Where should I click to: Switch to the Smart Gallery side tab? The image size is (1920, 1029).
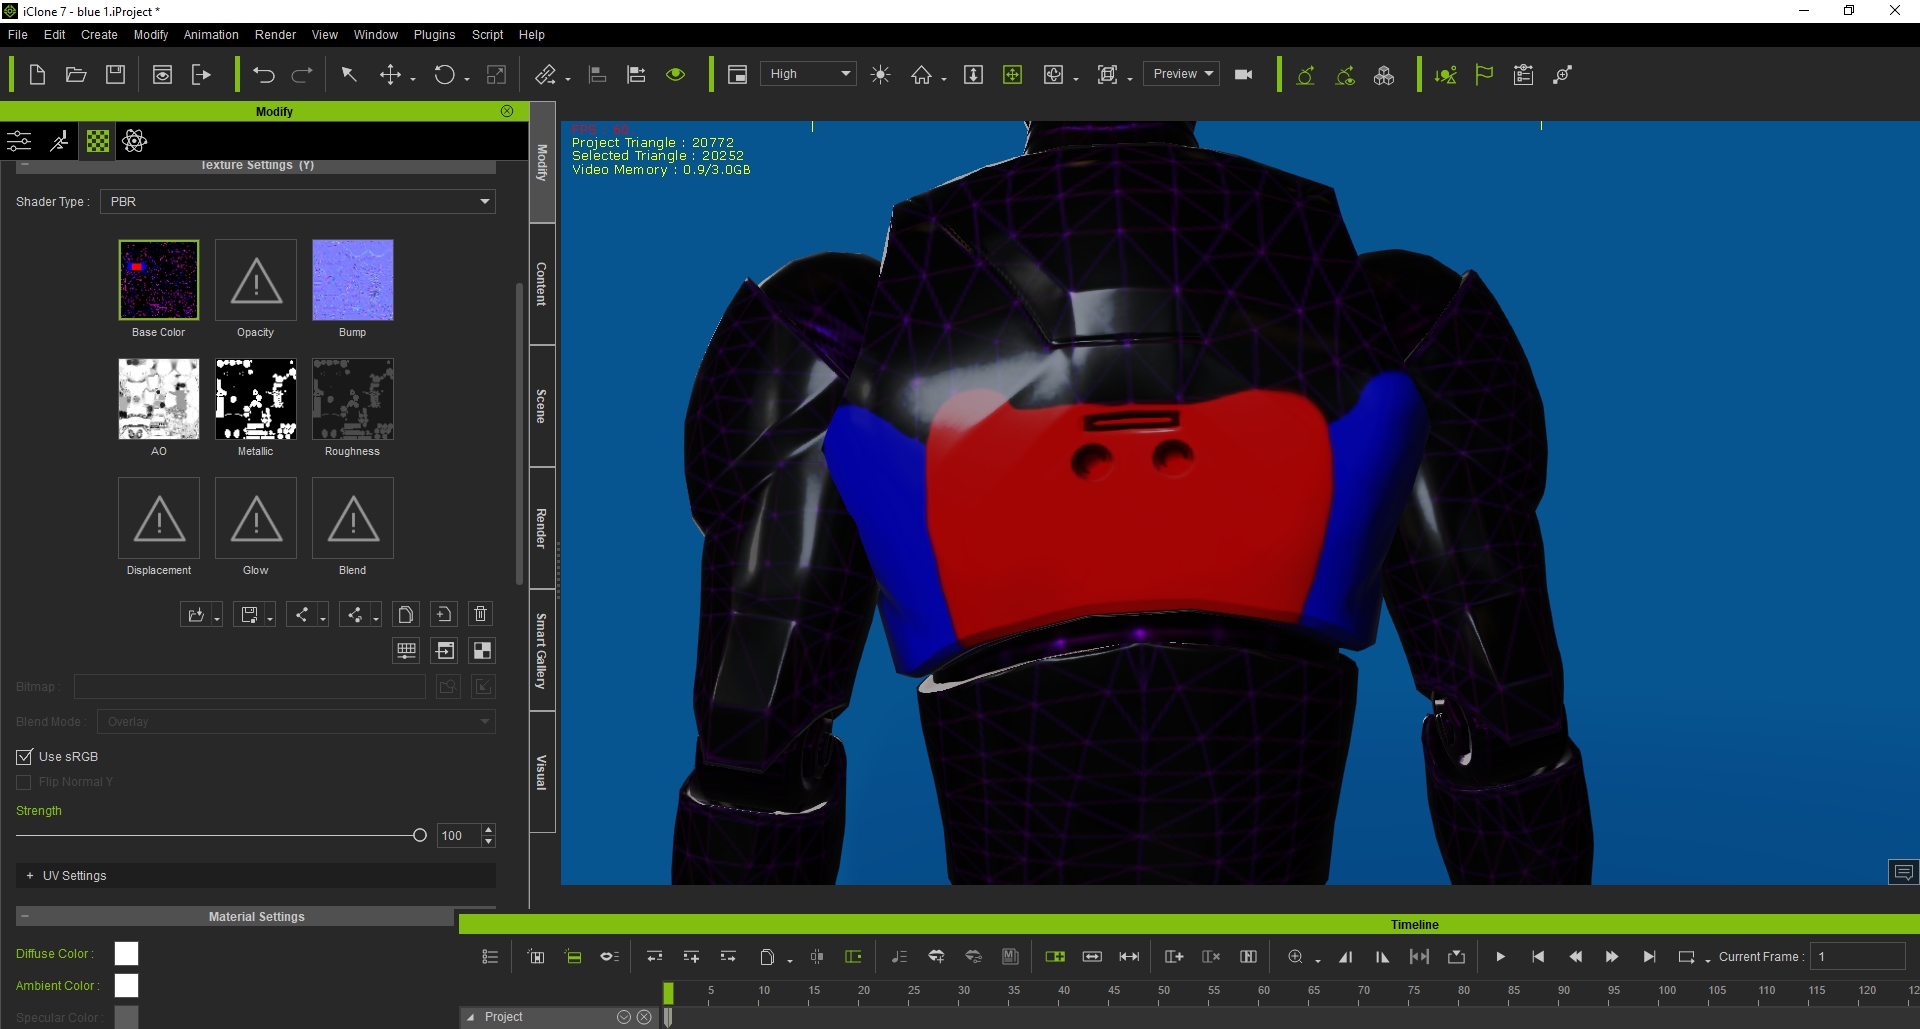pos(542,651)
